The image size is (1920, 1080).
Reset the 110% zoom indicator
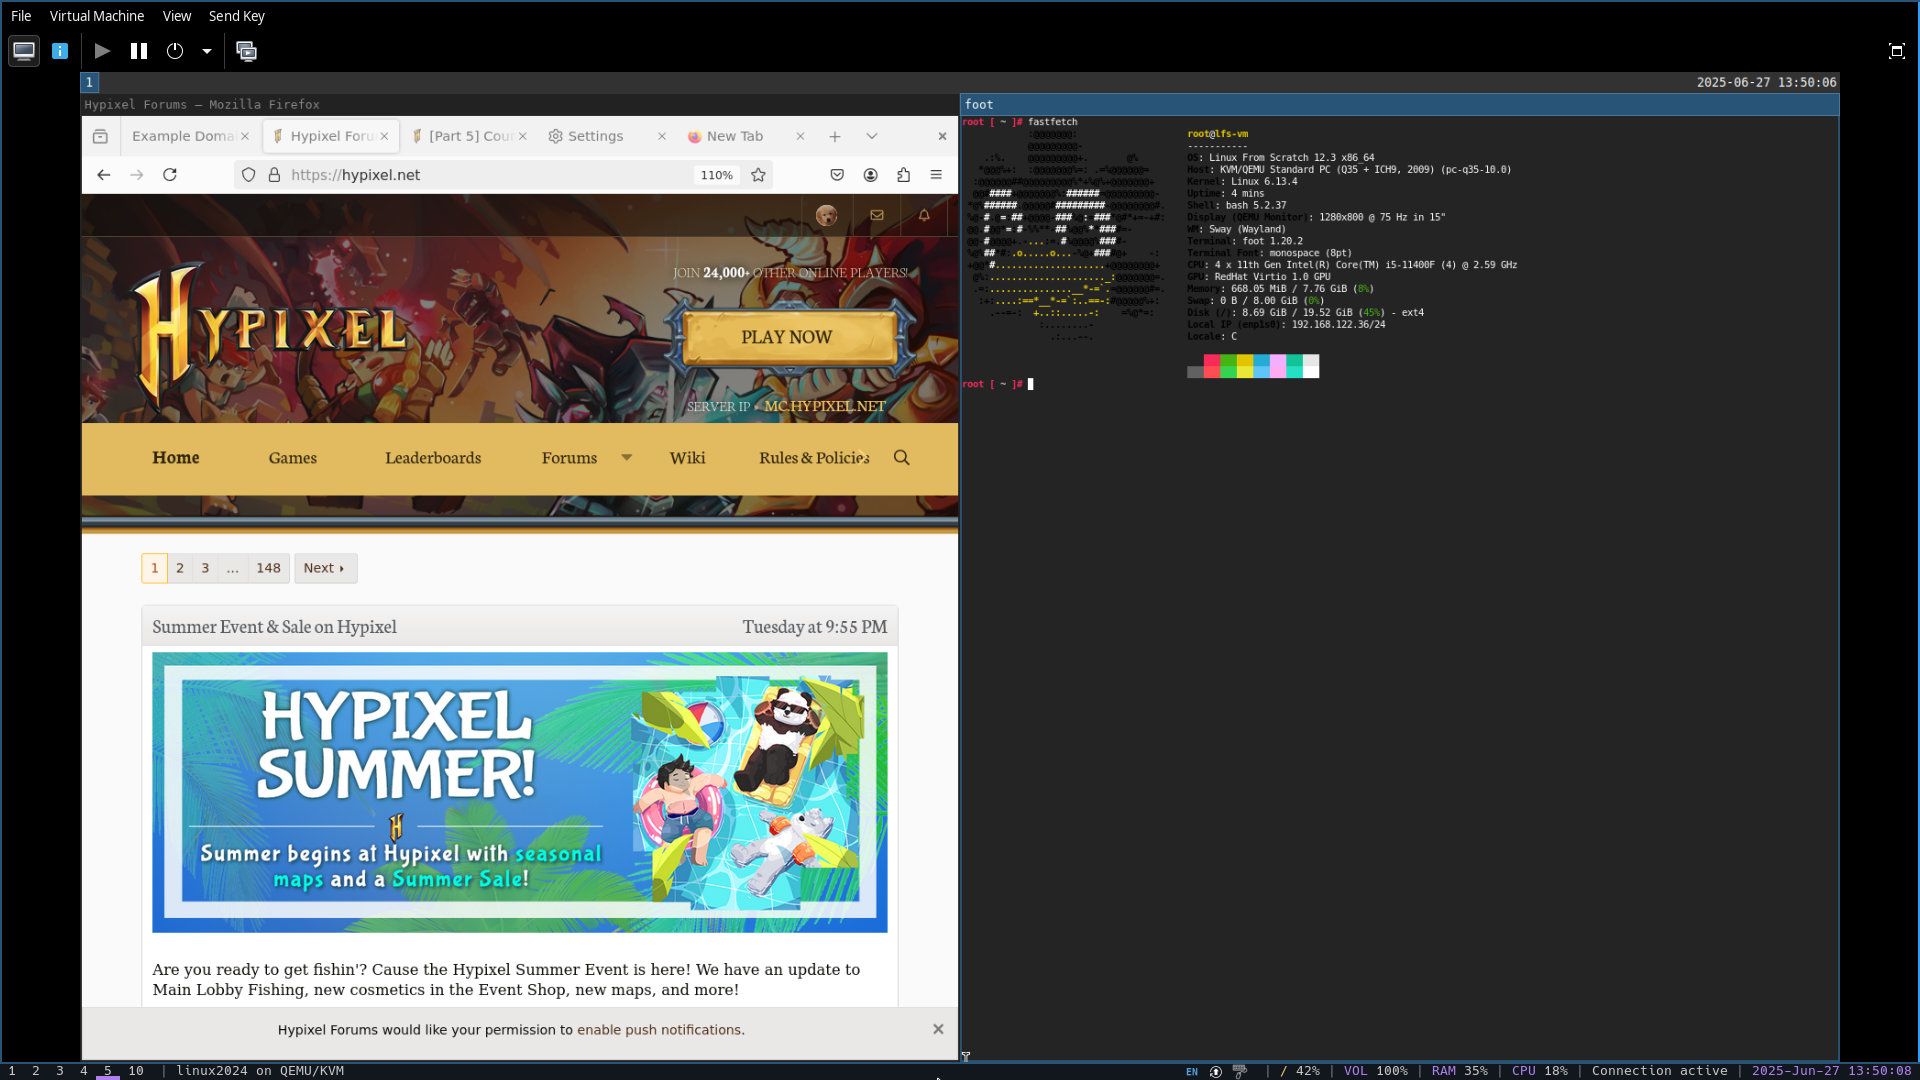pyautogui.click(x=716, y=175)
